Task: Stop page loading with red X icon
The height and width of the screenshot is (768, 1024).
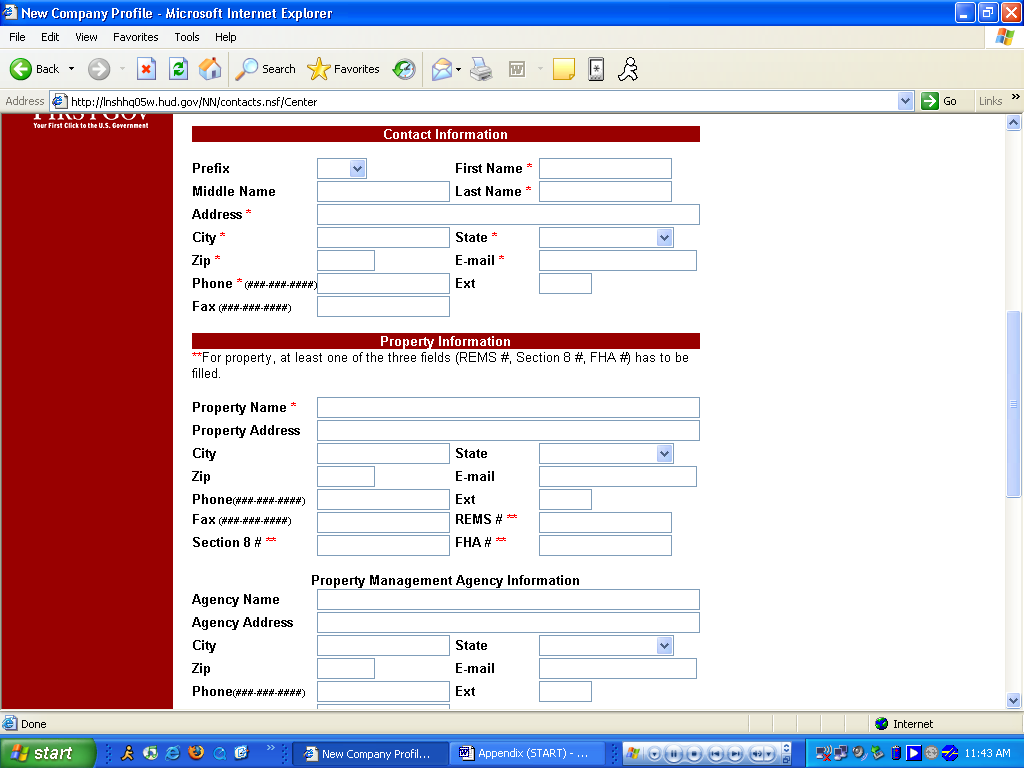Action: coord(146,69)
